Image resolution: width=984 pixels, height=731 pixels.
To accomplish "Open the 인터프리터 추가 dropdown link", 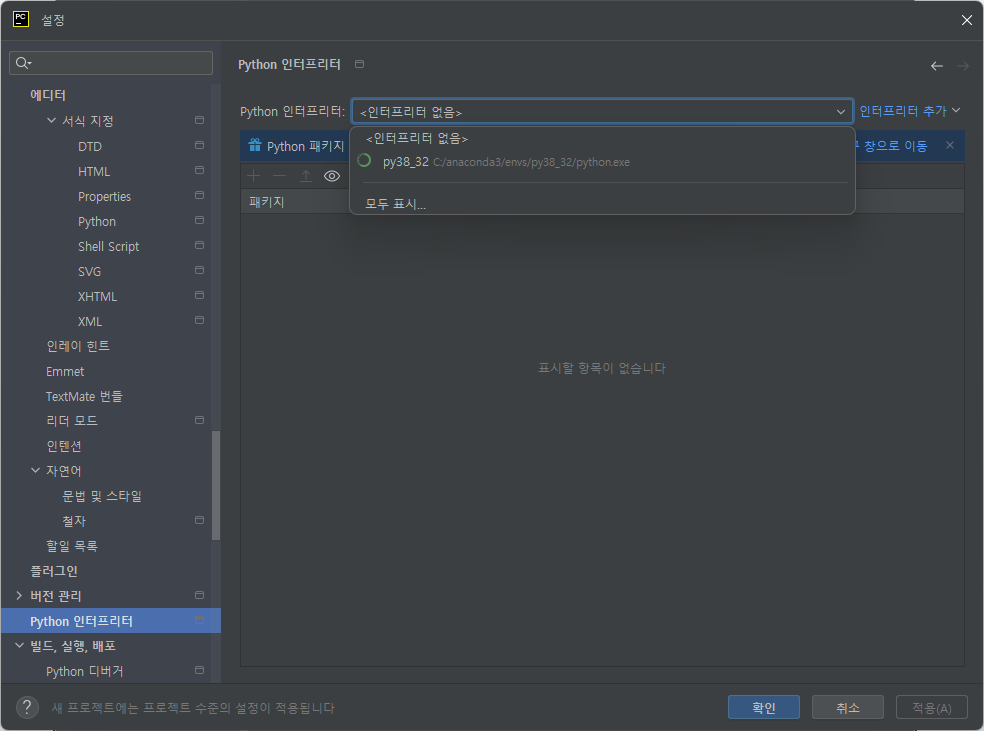I will pos(909,111).
